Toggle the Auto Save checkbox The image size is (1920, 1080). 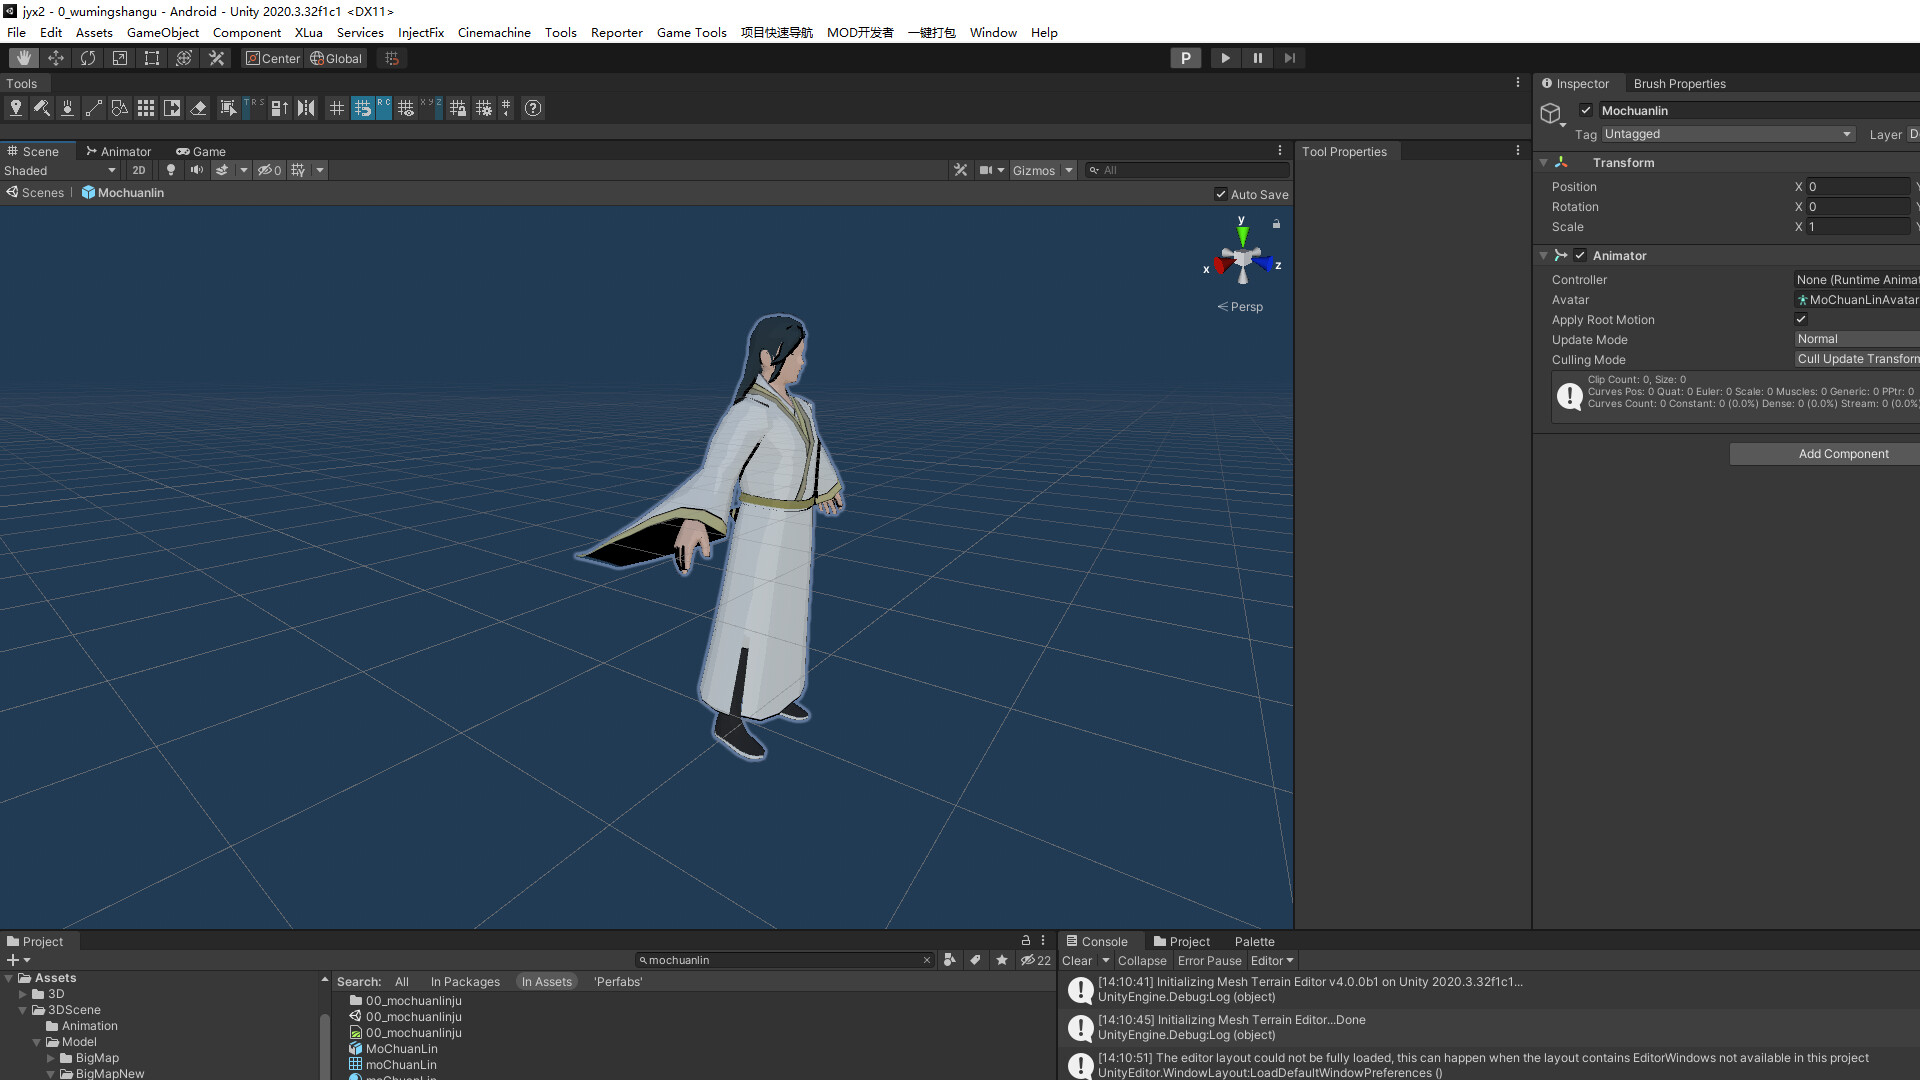click(x=1221, y=194)
